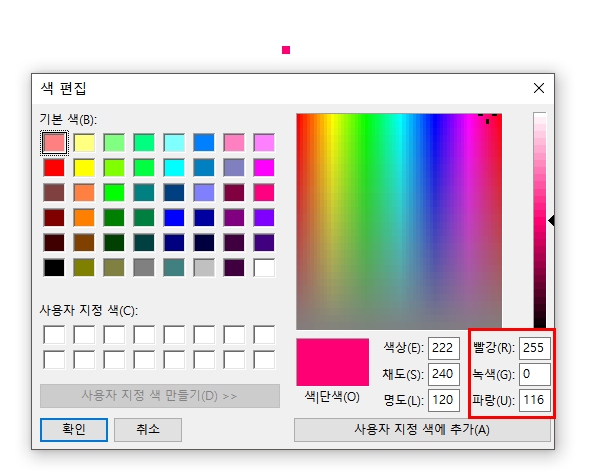Select the pure red basic color swatch
Viewport: 593px width, 473px height.
point(54,168)
